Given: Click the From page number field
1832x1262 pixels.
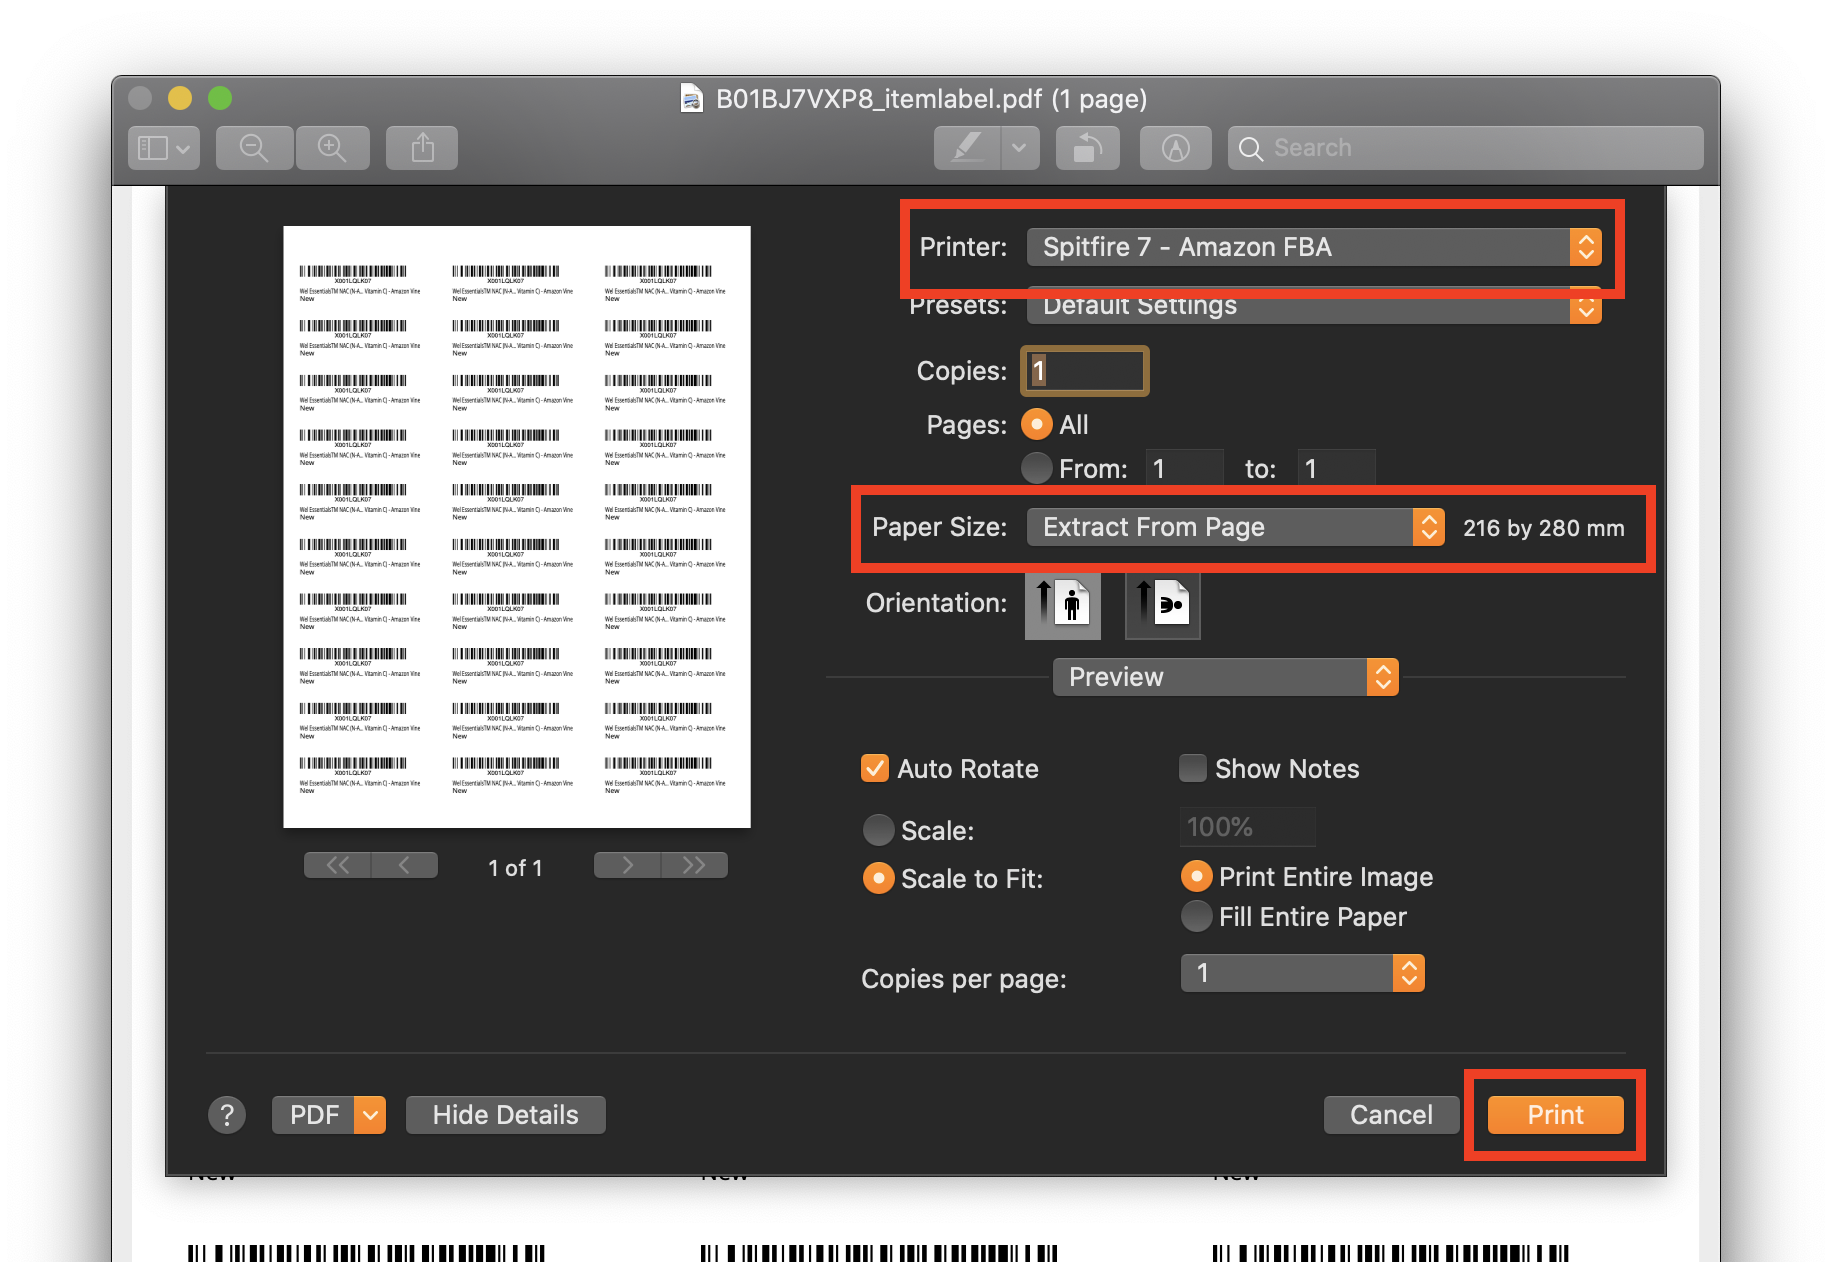Looking at the screenshot, I should (1184, 468).
